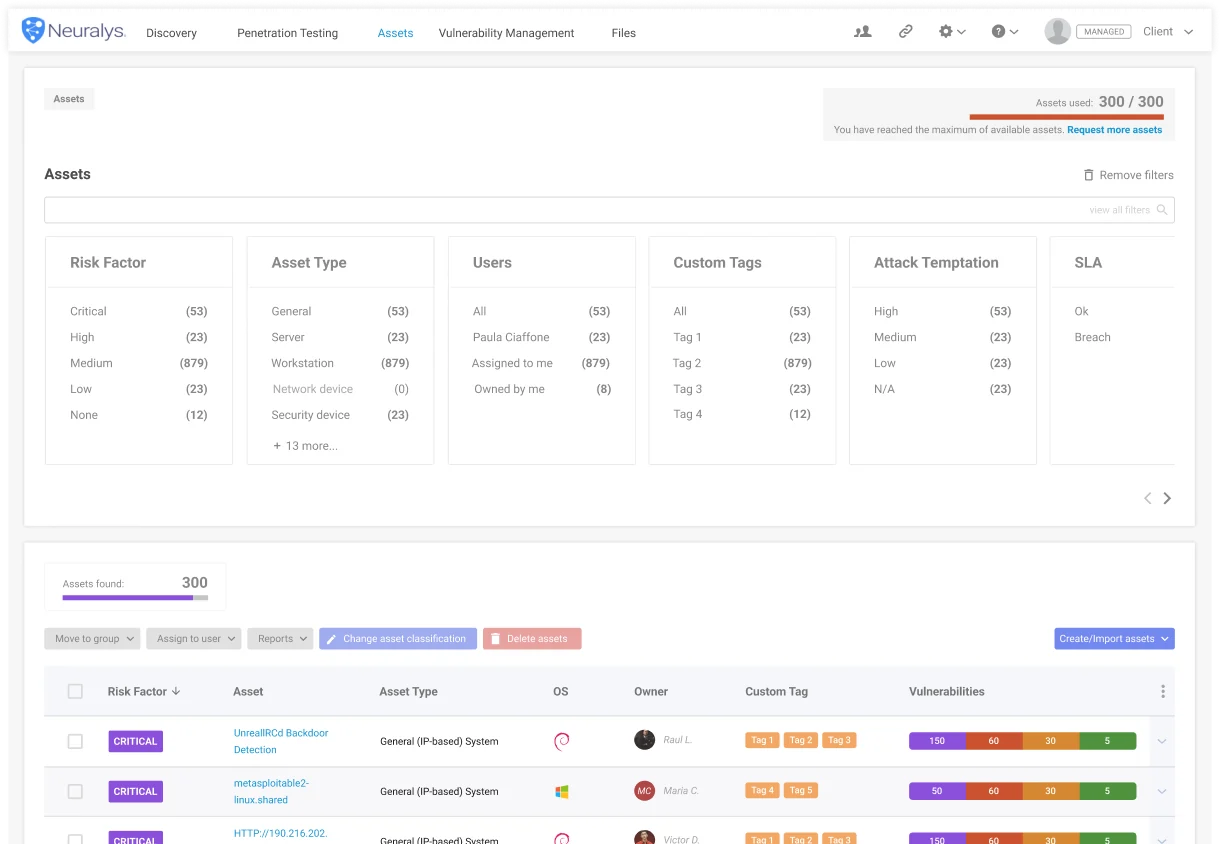
Task: Open the Discovery menu
Action: click(x=171, y=33)
